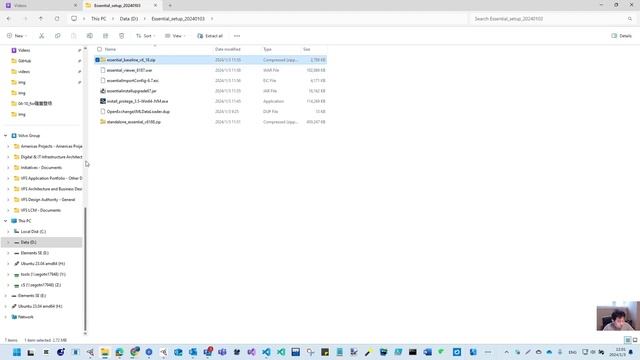This screenshot has height=360, width=640.
Task: Open the GitHub pinned folder in sidebar
Action: (x=24, y=61)
